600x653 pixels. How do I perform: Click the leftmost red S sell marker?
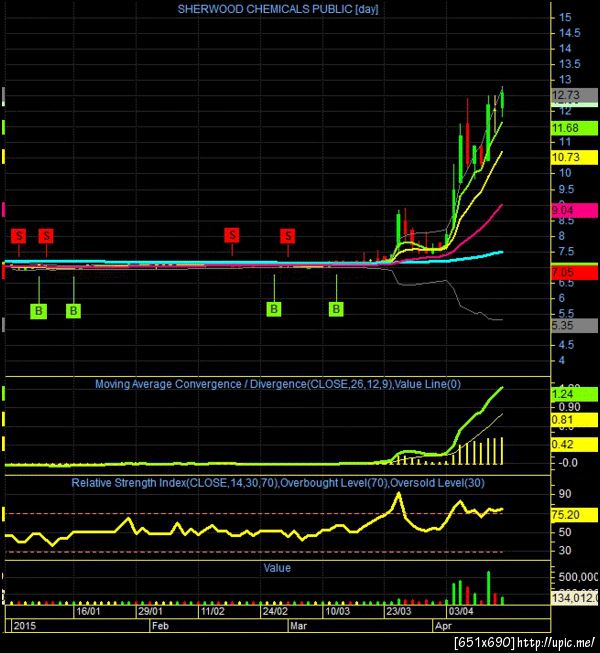[x=19, y=236]
